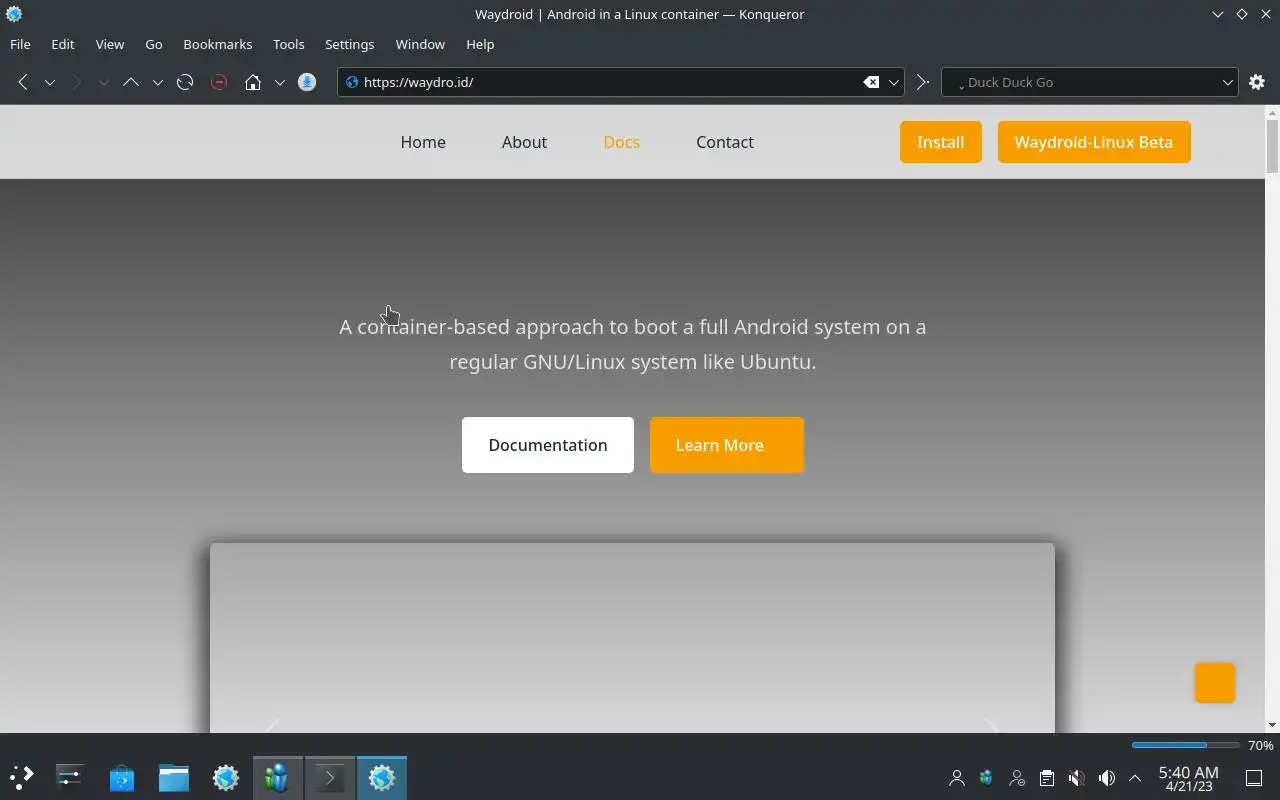Click the About link in site navigation
Viewport: 1280px width, 800px height.
(x=524, y=142)
